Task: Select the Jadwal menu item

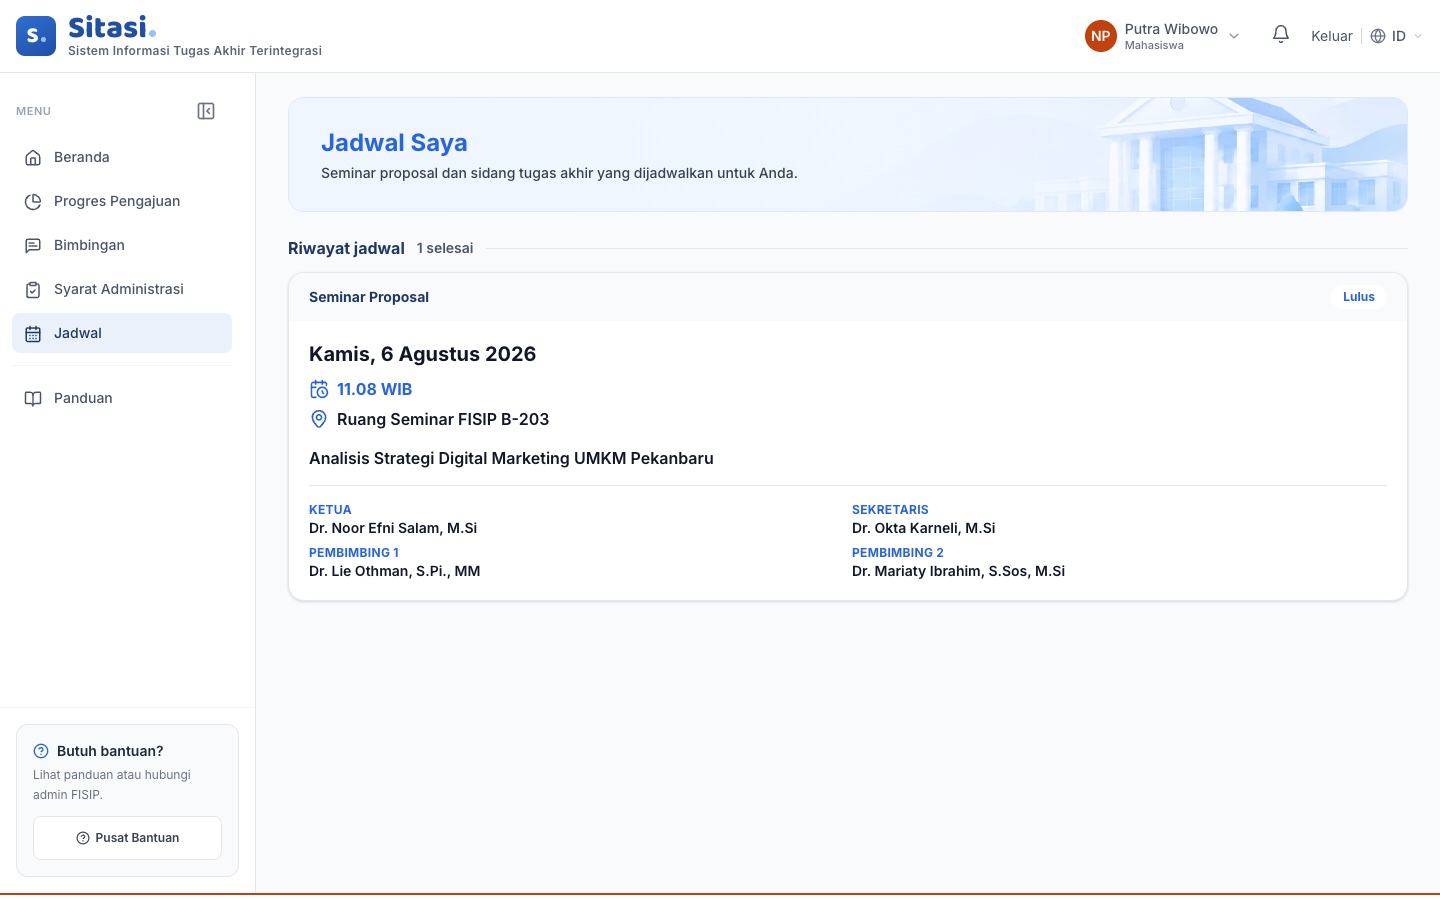Action: tap(122, 333)
